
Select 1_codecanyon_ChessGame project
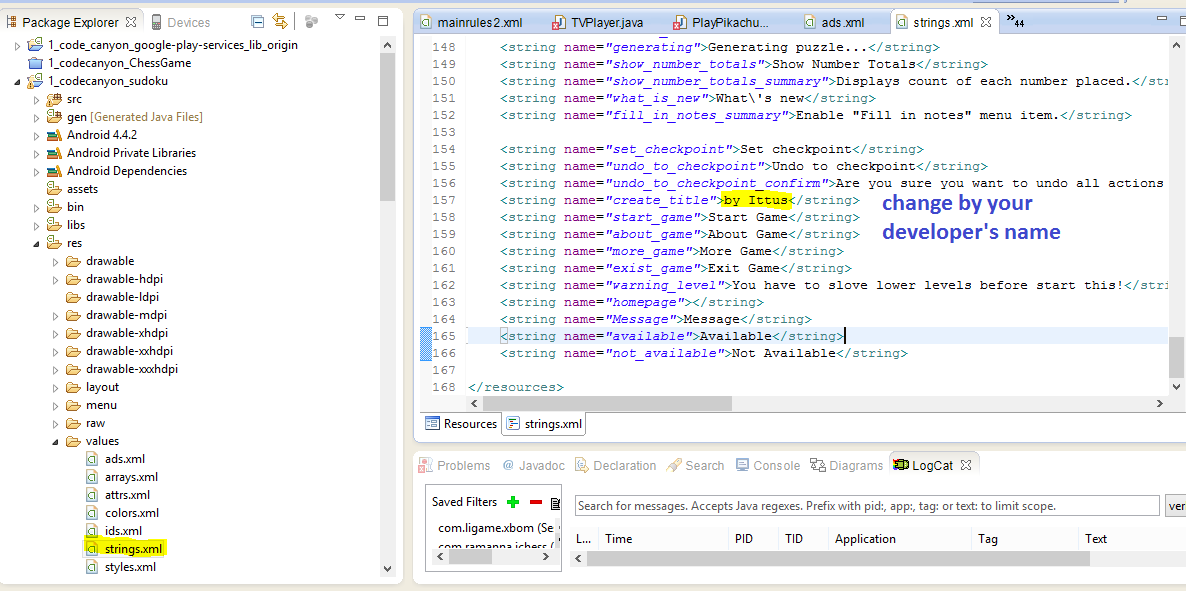pos(120,63)
